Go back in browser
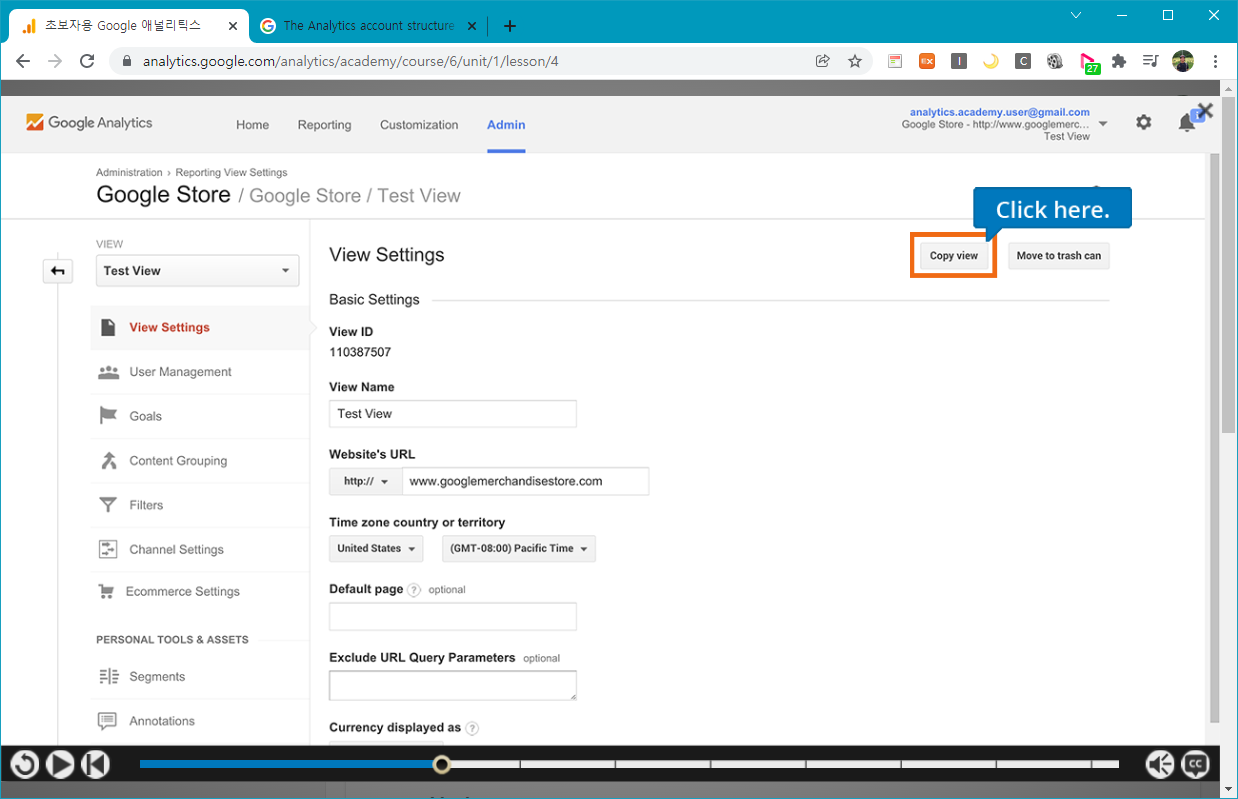 coord(23,61)
